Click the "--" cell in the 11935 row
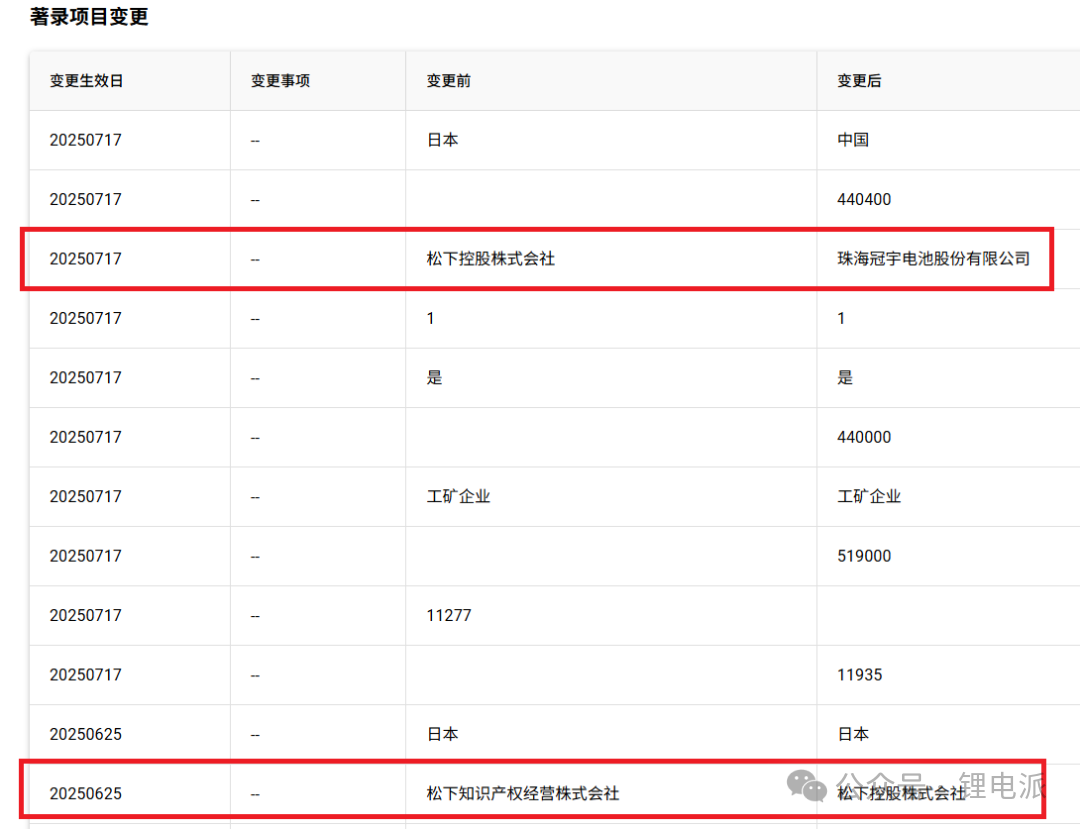 (255, 675)
